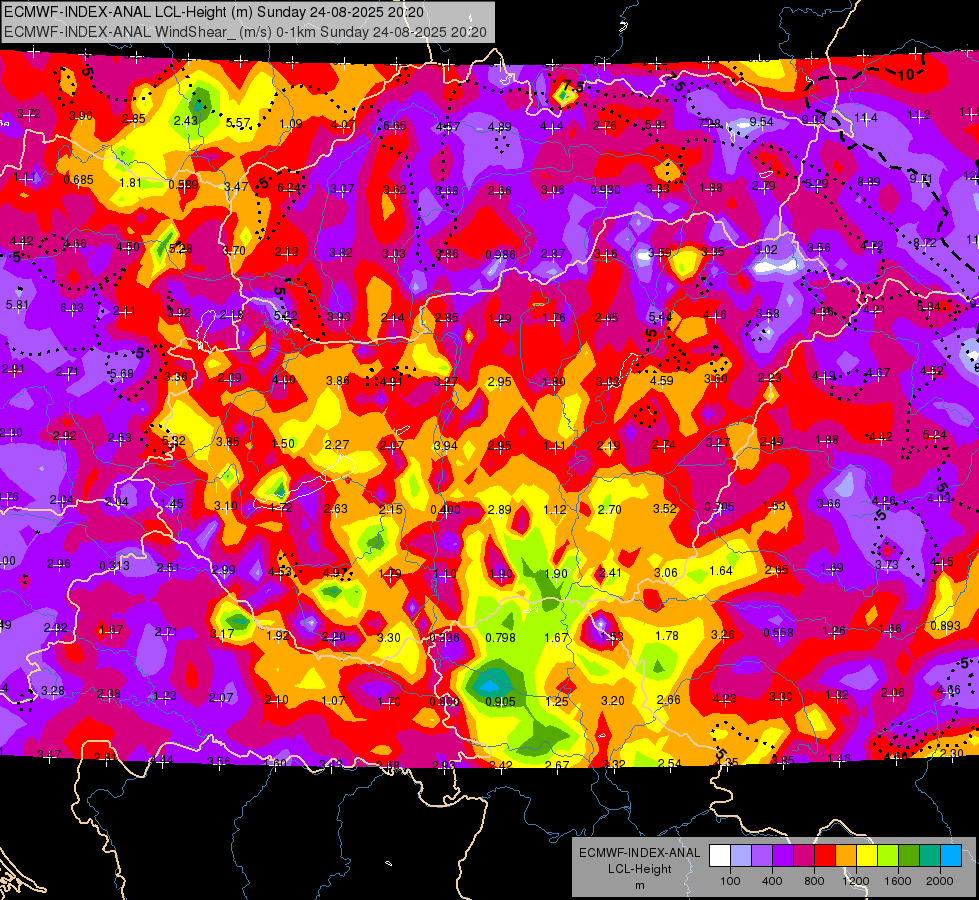Image resolution: width=979 pixels, height=900 pixels.
Task: Click the WindShear 0-1km title line
Action: tap(245, 32)
